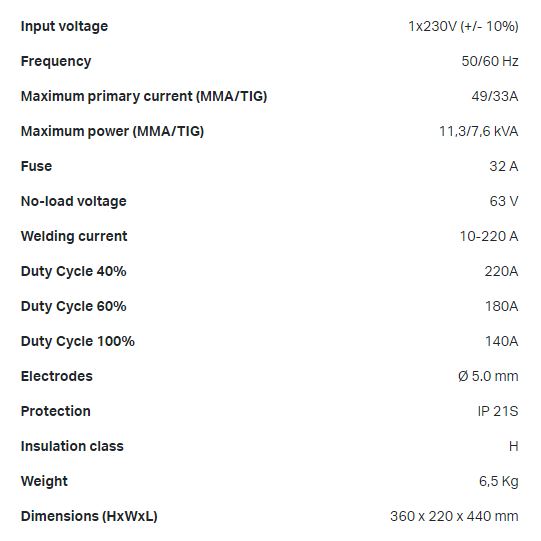Select the 11,3/7,6 kVA value
The width and height of the screenshot is (541, 541).
tap(479, 131)
